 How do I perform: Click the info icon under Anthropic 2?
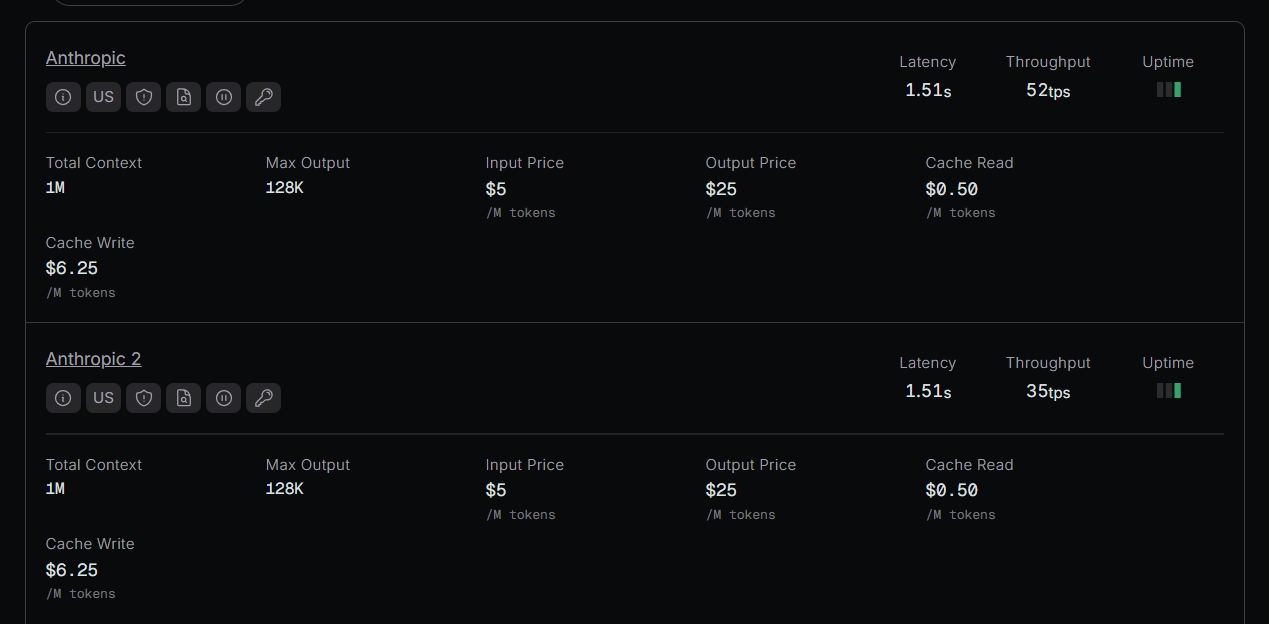coord(63,398)
